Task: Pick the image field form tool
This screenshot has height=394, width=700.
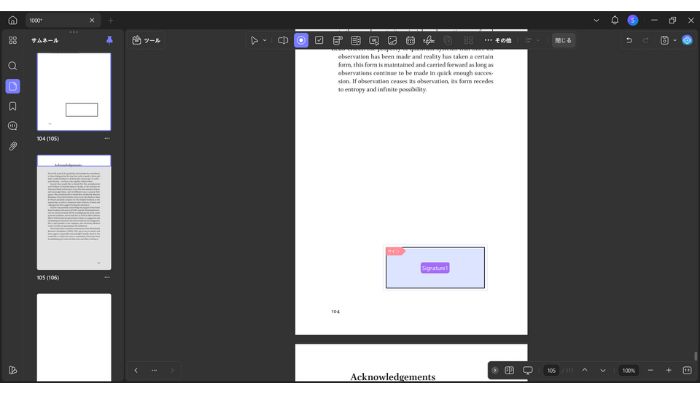Action: pos(392,41)
